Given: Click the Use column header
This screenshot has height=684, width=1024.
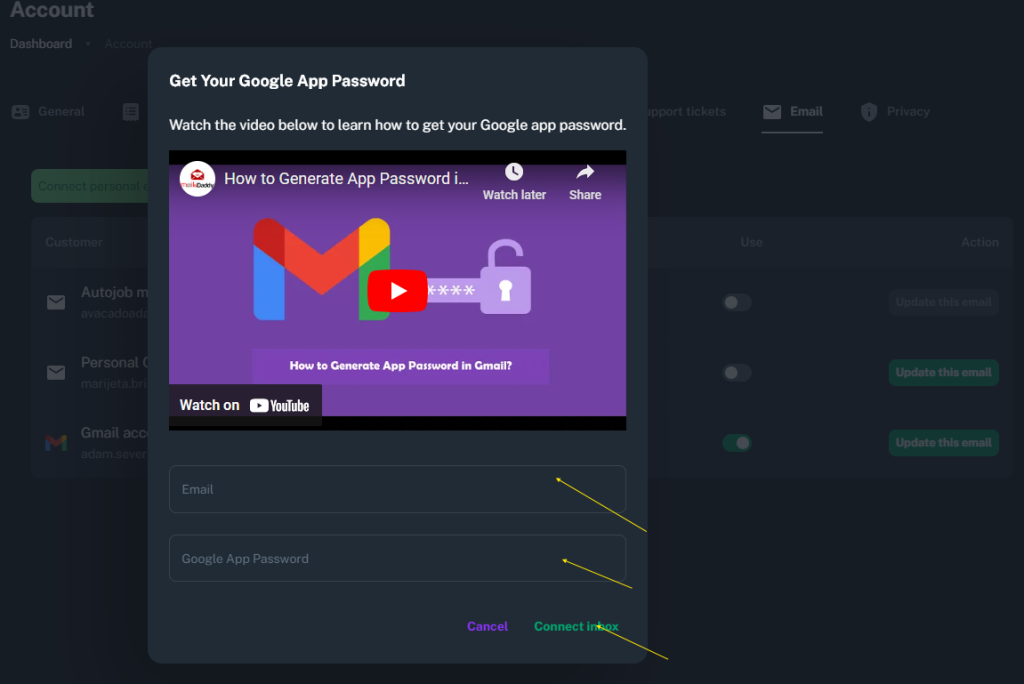Looking at the screenshot, I should [751, 242].
